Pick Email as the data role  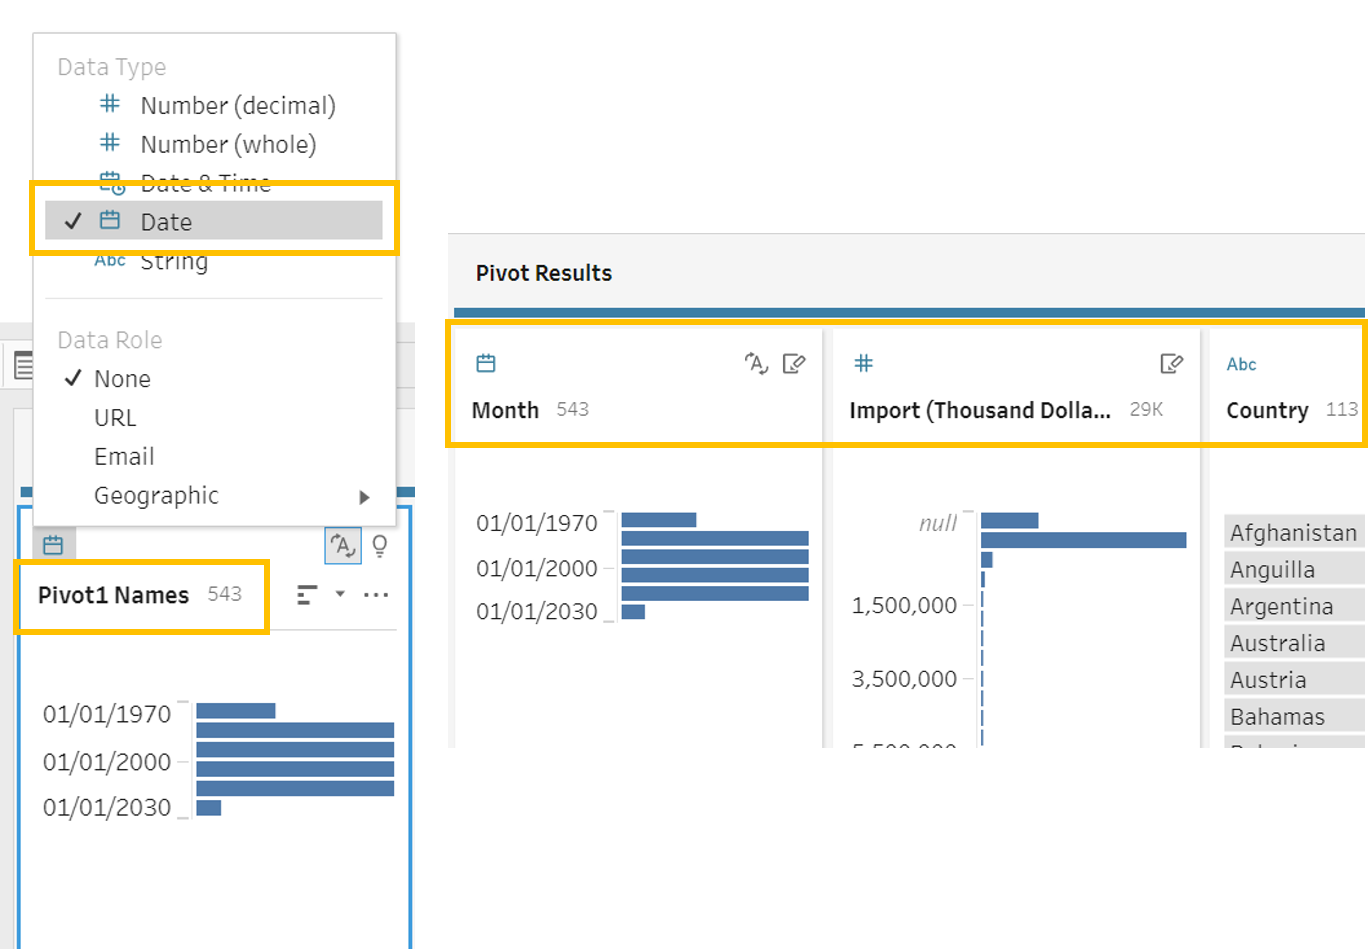pos(124,457)
